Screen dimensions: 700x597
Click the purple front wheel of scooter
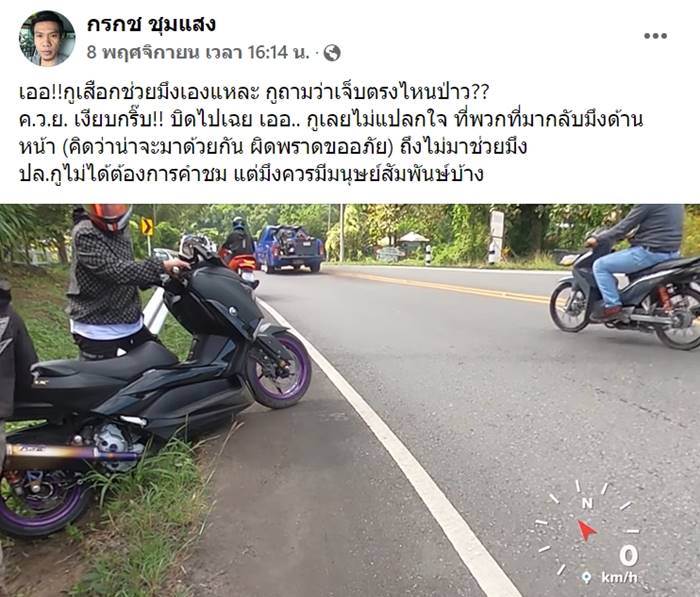(x=279, y=370)
